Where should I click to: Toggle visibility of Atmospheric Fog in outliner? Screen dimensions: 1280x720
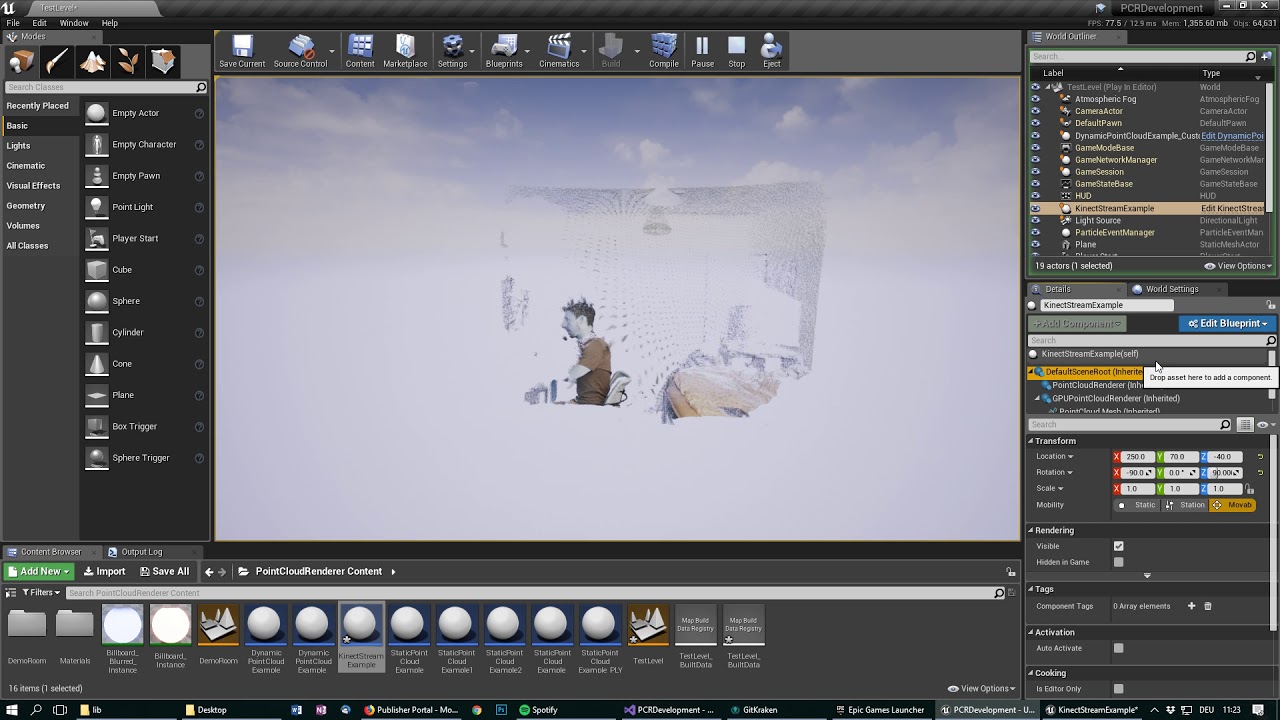pyautogui.click(x=1035, y=99)
